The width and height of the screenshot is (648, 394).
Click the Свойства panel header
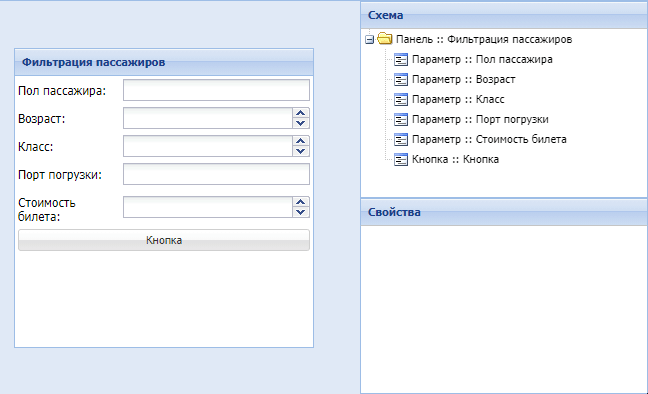tap(504, 212)
